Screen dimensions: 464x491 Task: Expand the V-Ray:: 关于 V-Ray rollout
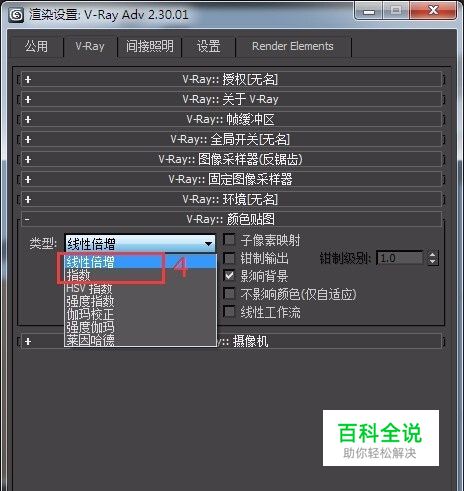pos(232,99)
